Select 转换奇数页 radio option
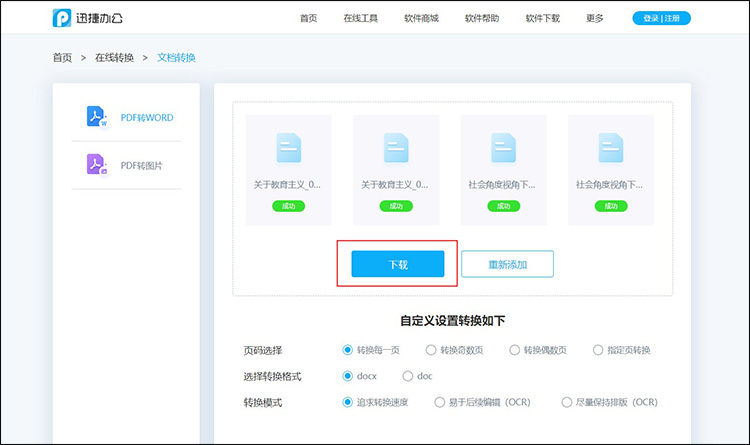 click(431, 350)
